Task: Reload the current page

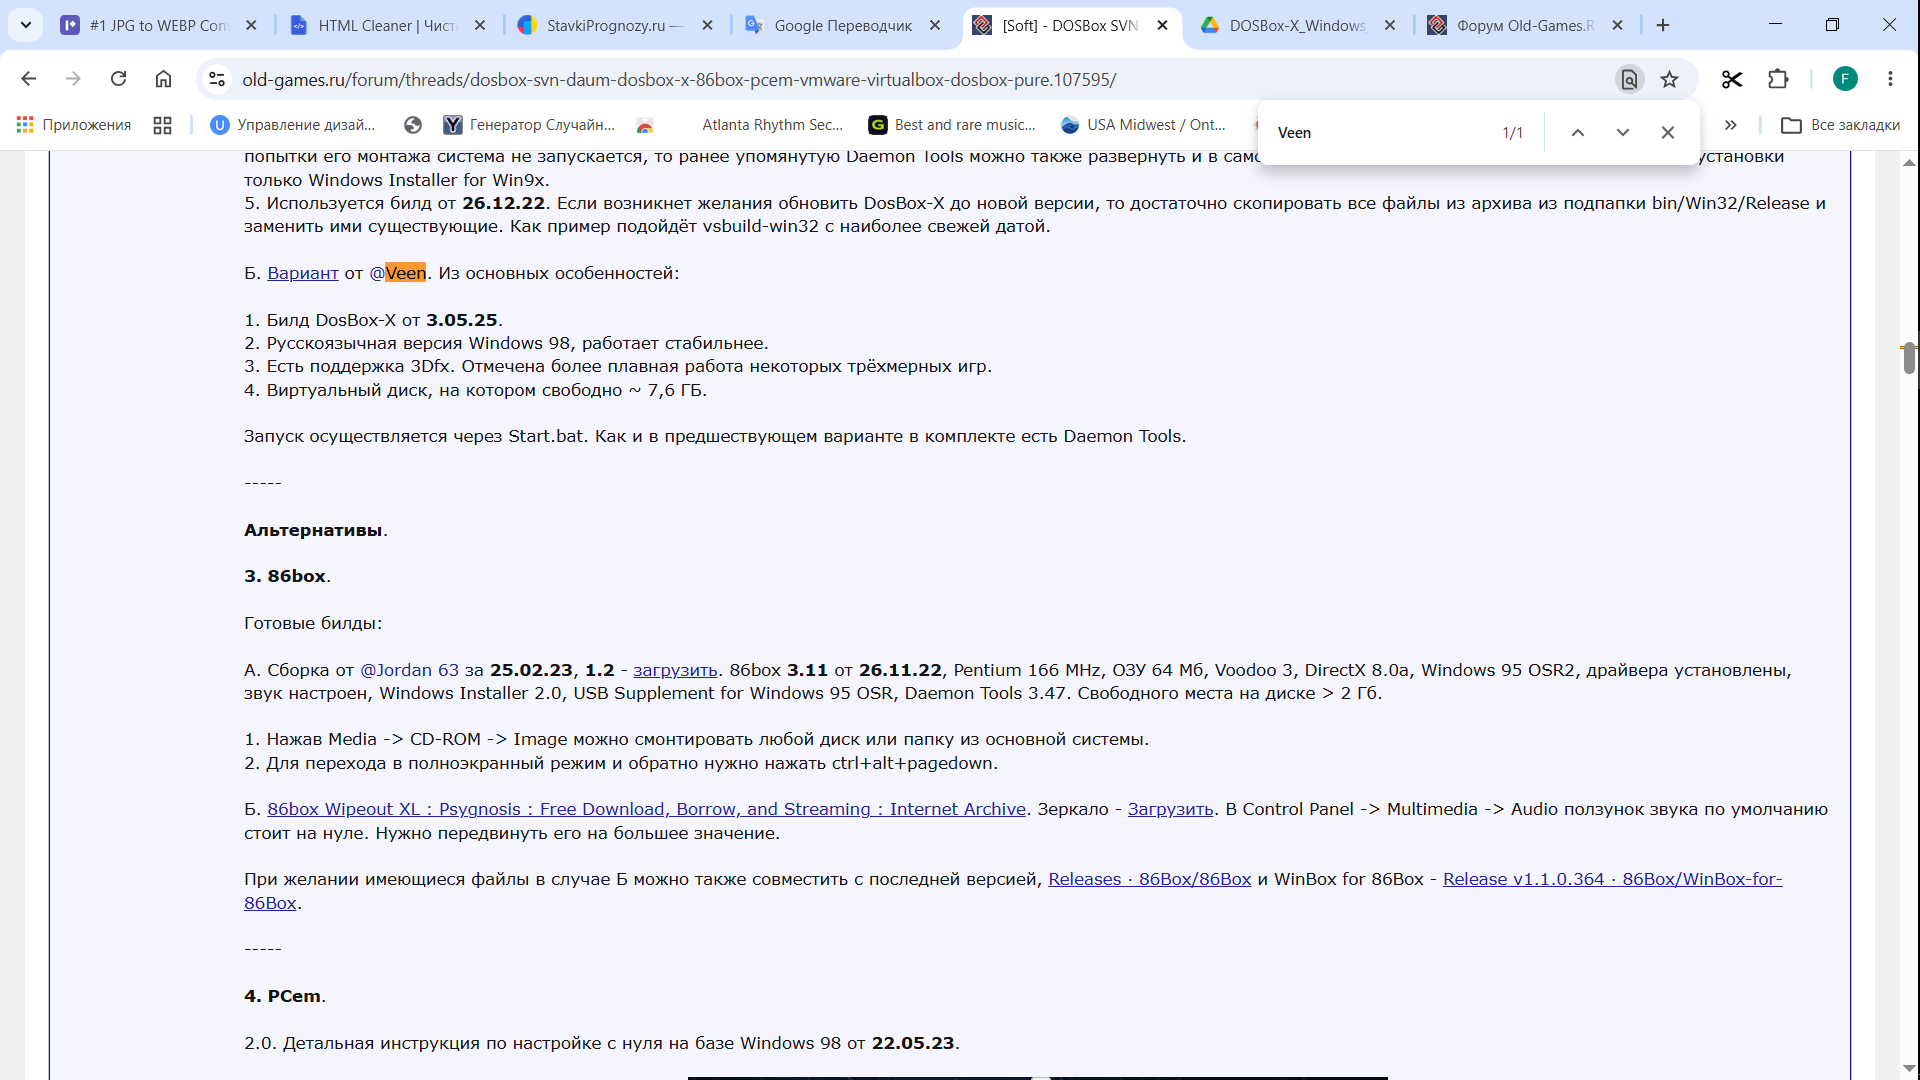Action: [x=118, y=79]
